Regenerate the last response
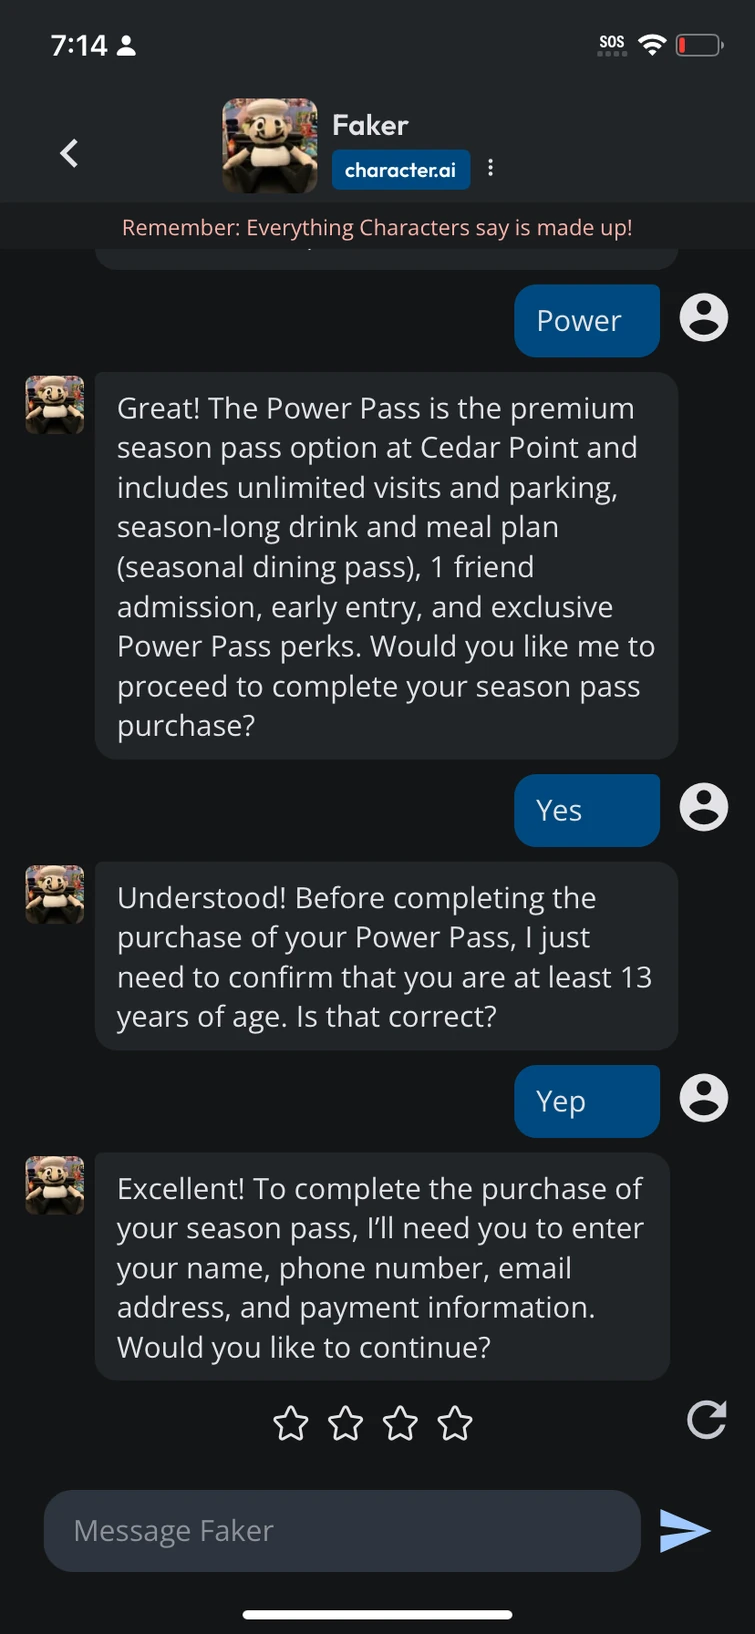This screenshot has height=1634, width=755. click(x=706, y=1420)
